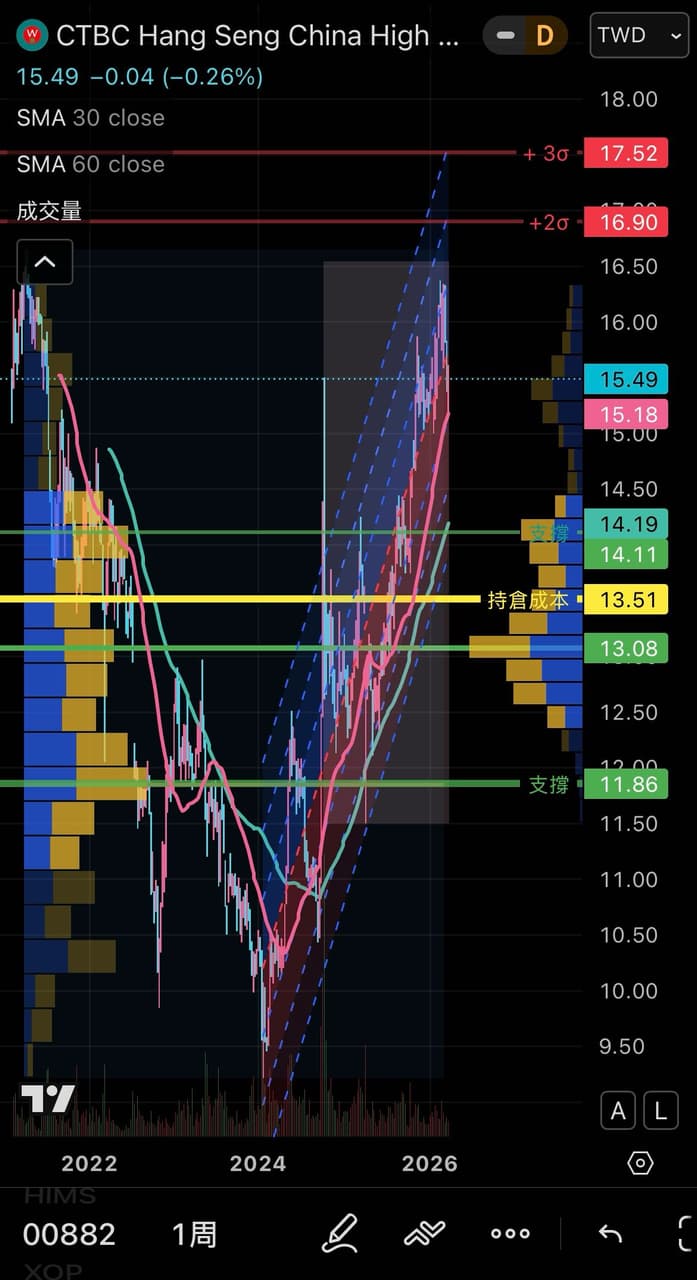This screenshot has width=697, height=1280.
Task: Tap the 支撐 support label 11.86
Action: tap(627, 784)
